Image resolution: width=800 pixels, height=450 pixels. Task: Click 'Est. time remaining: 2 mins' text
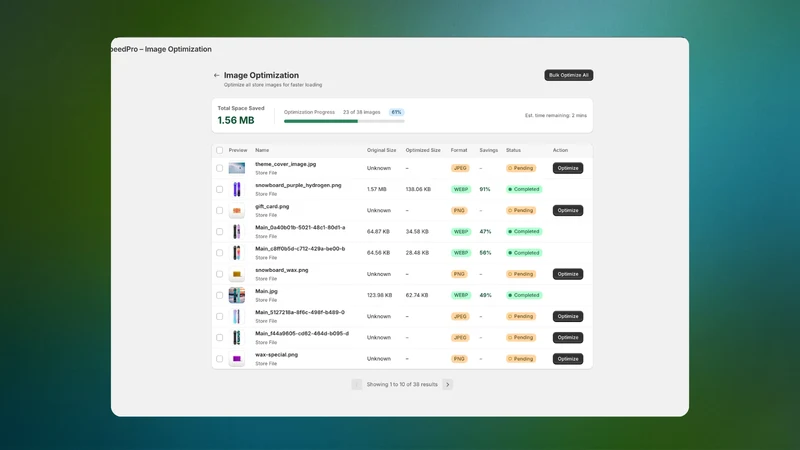coord(556,115)
